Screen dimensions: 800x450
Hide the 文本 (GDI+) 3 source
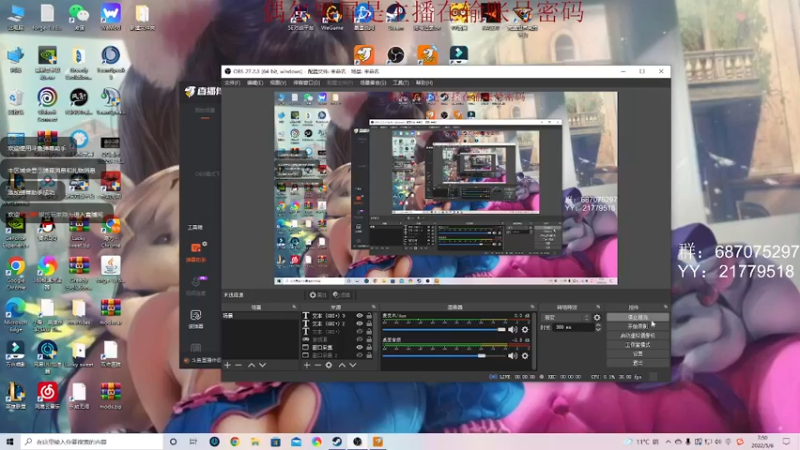[x=360, y=316]
